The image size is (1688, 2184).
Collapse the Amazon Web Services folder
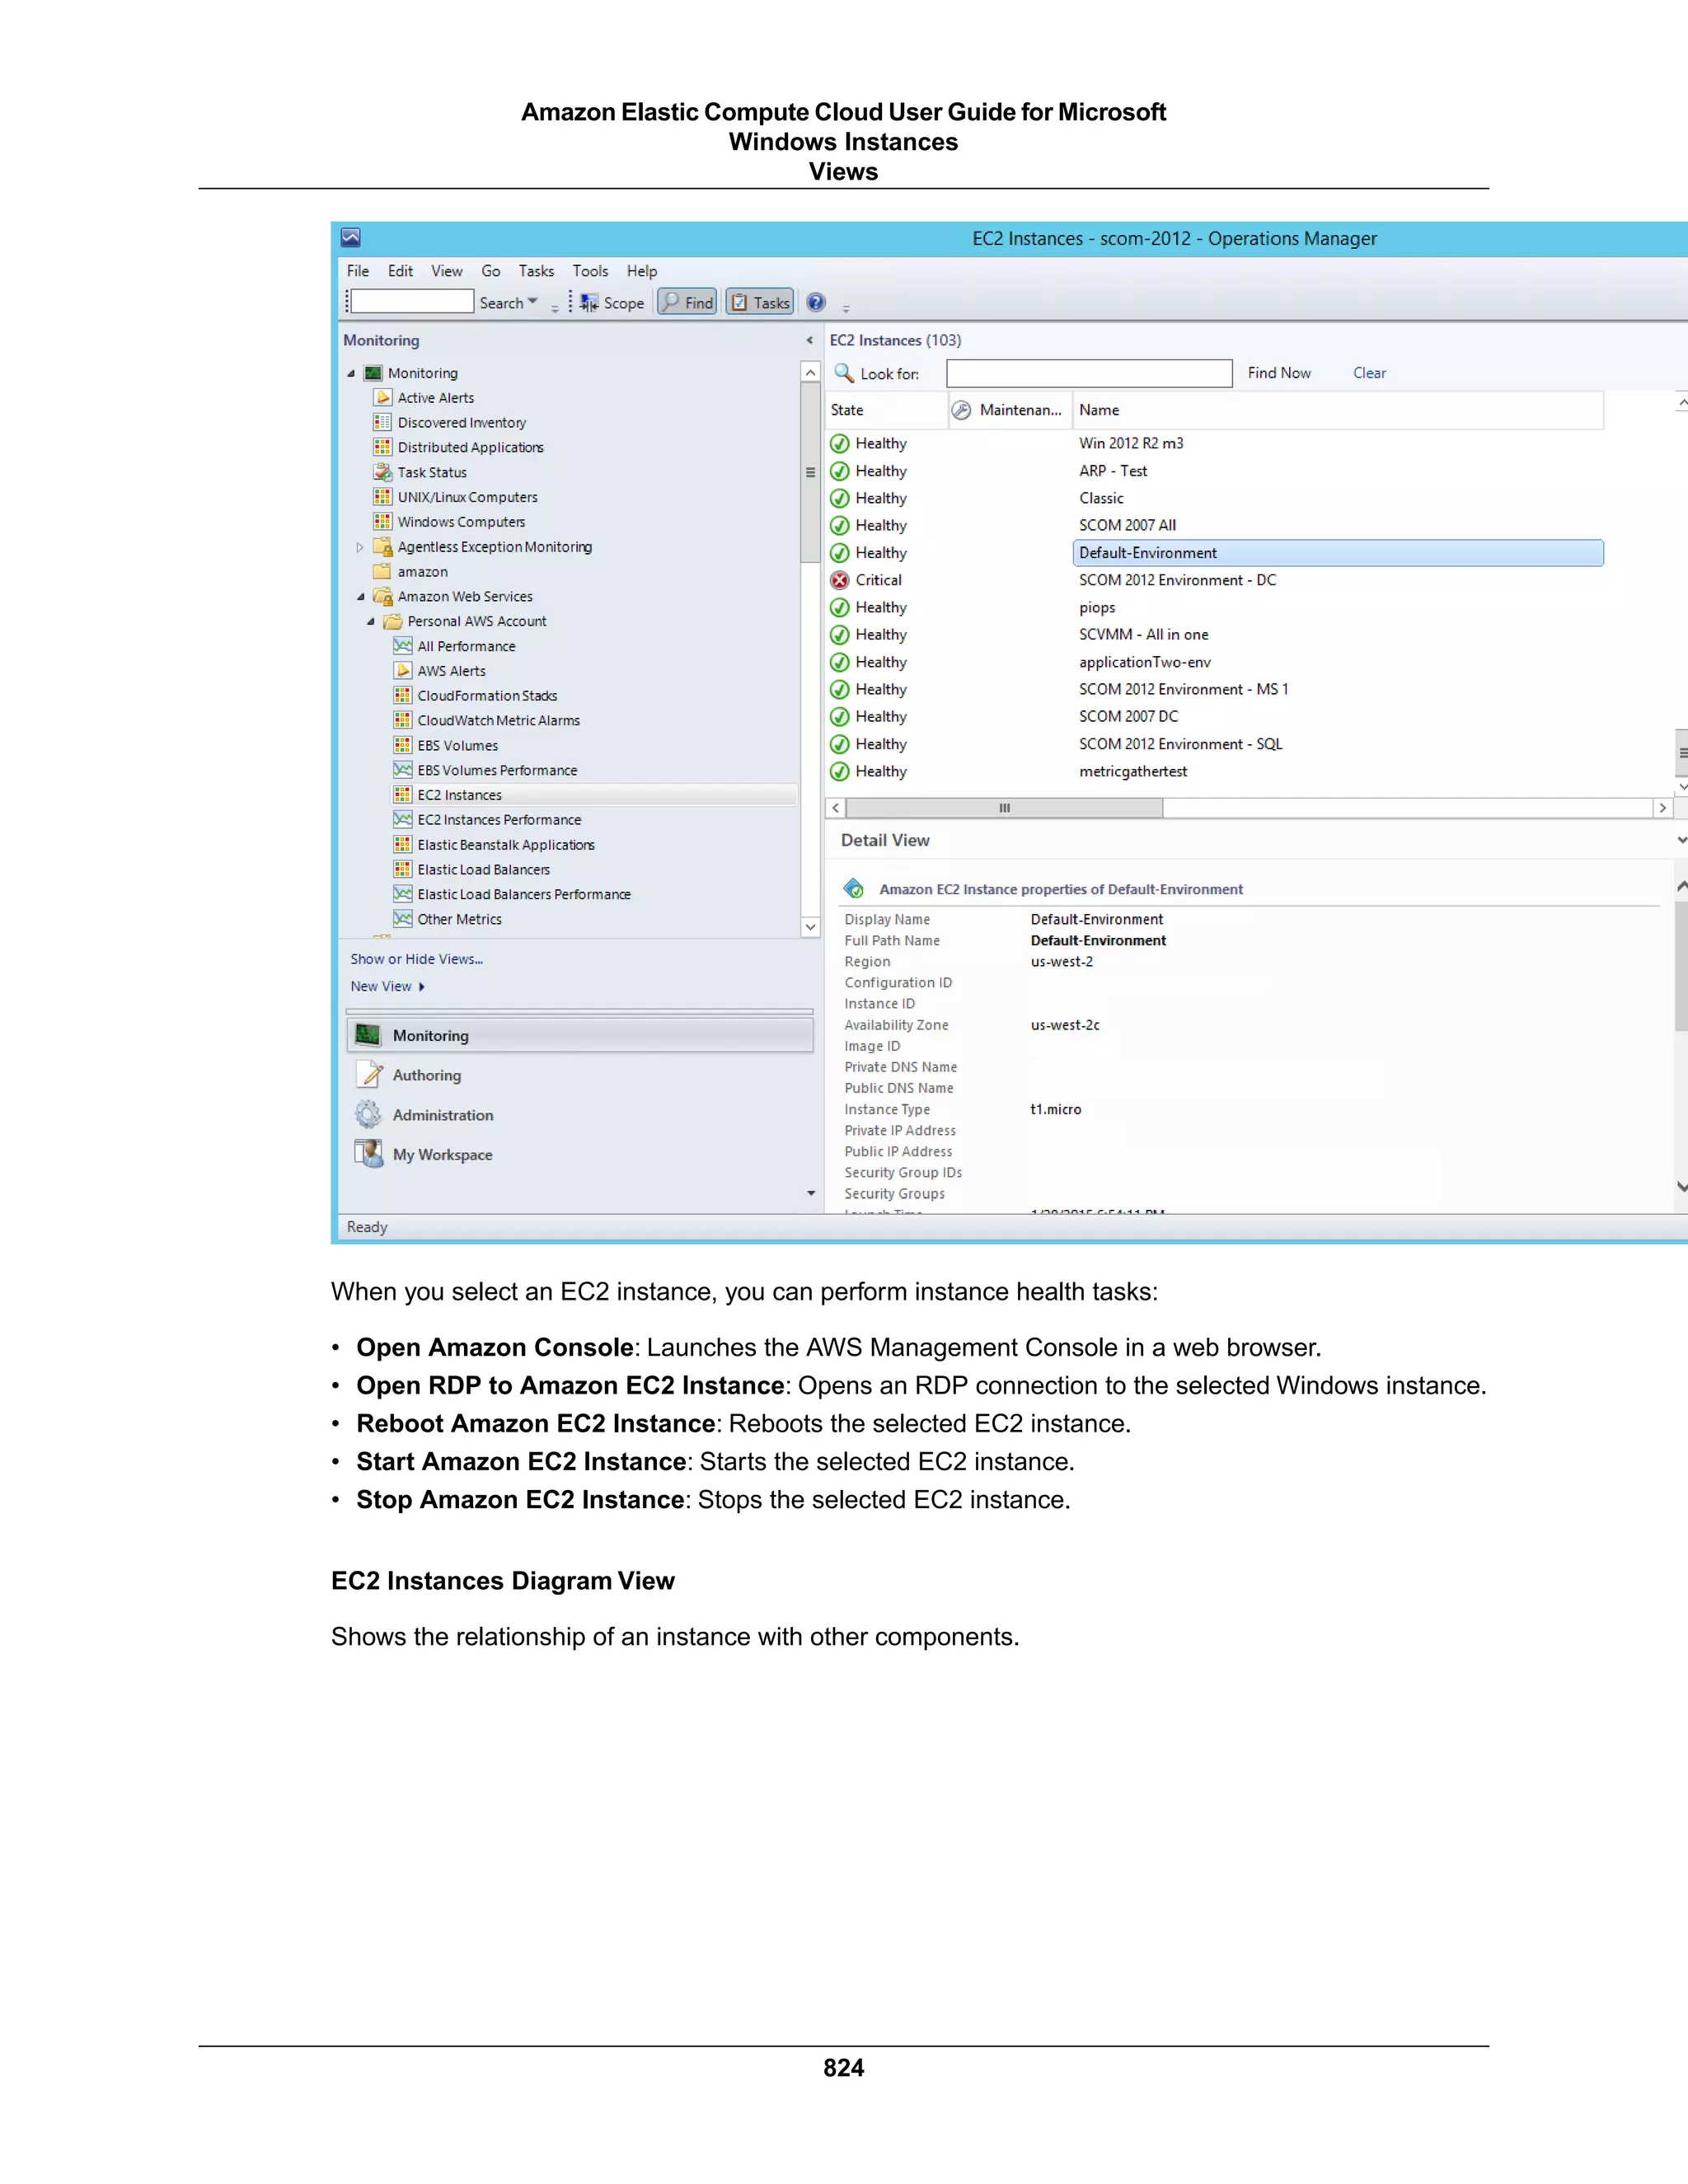pyautogui.click(x=361, y=597)
